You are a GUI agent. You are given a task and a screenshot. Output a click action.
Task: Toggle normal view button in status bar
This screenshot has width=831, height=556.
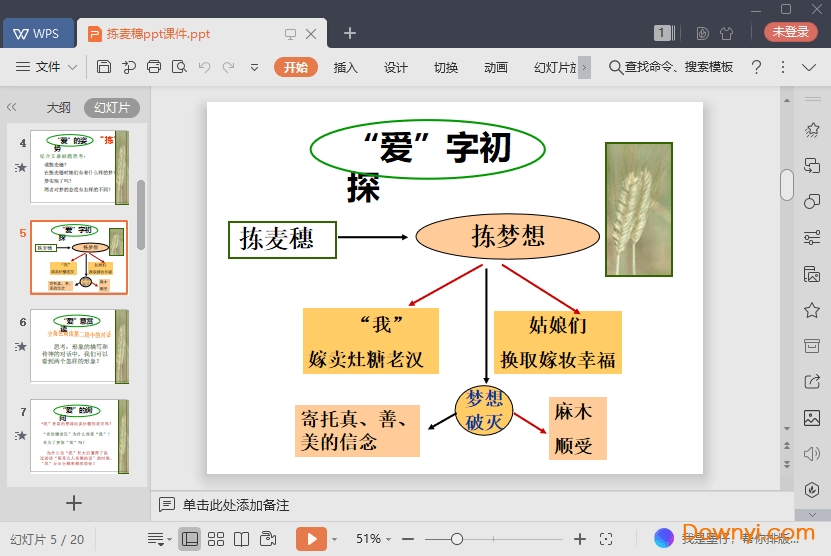(x=190, y=539)
